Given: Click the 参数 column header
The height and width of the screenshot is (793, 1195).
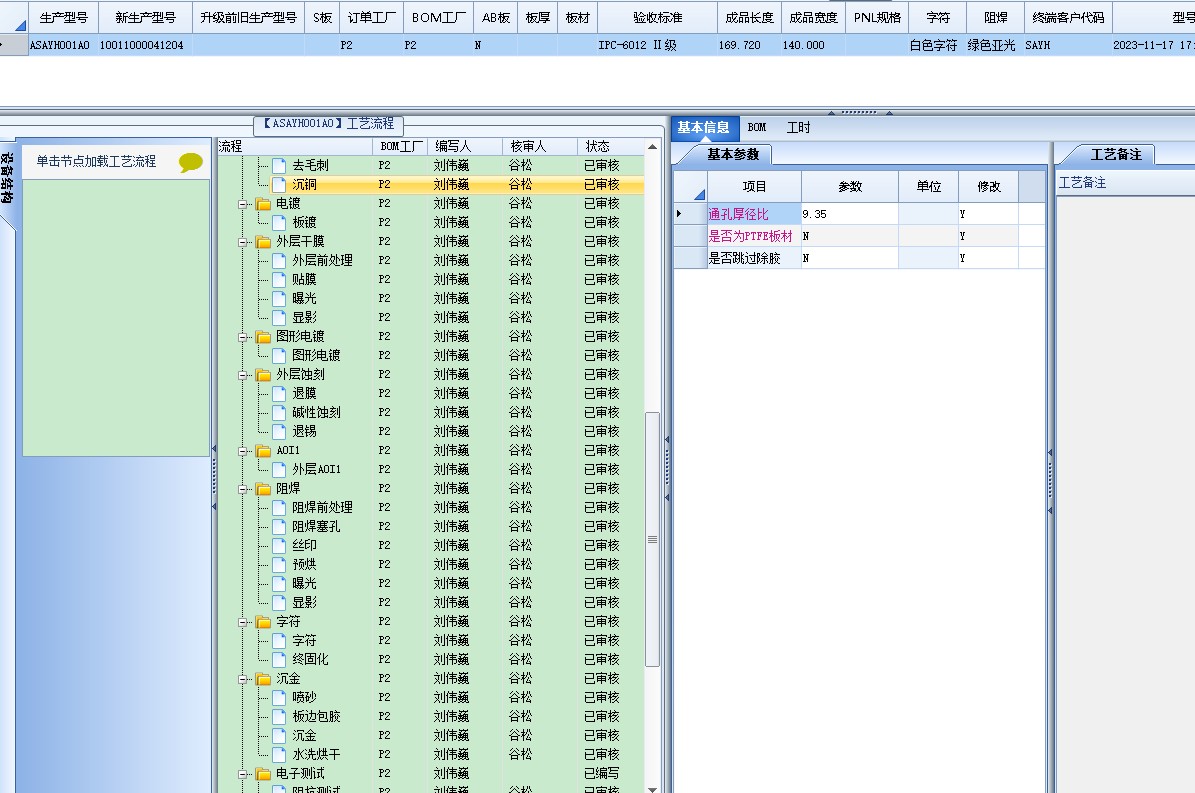Looking at the screenshot, I should [x=850, y=187].
